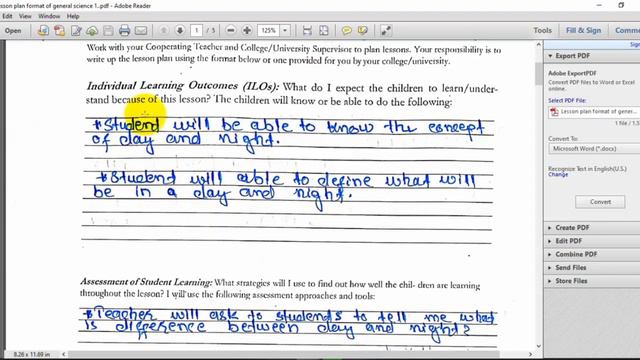Click the scroll down arrow of document scrollbar

click(539, 346)
